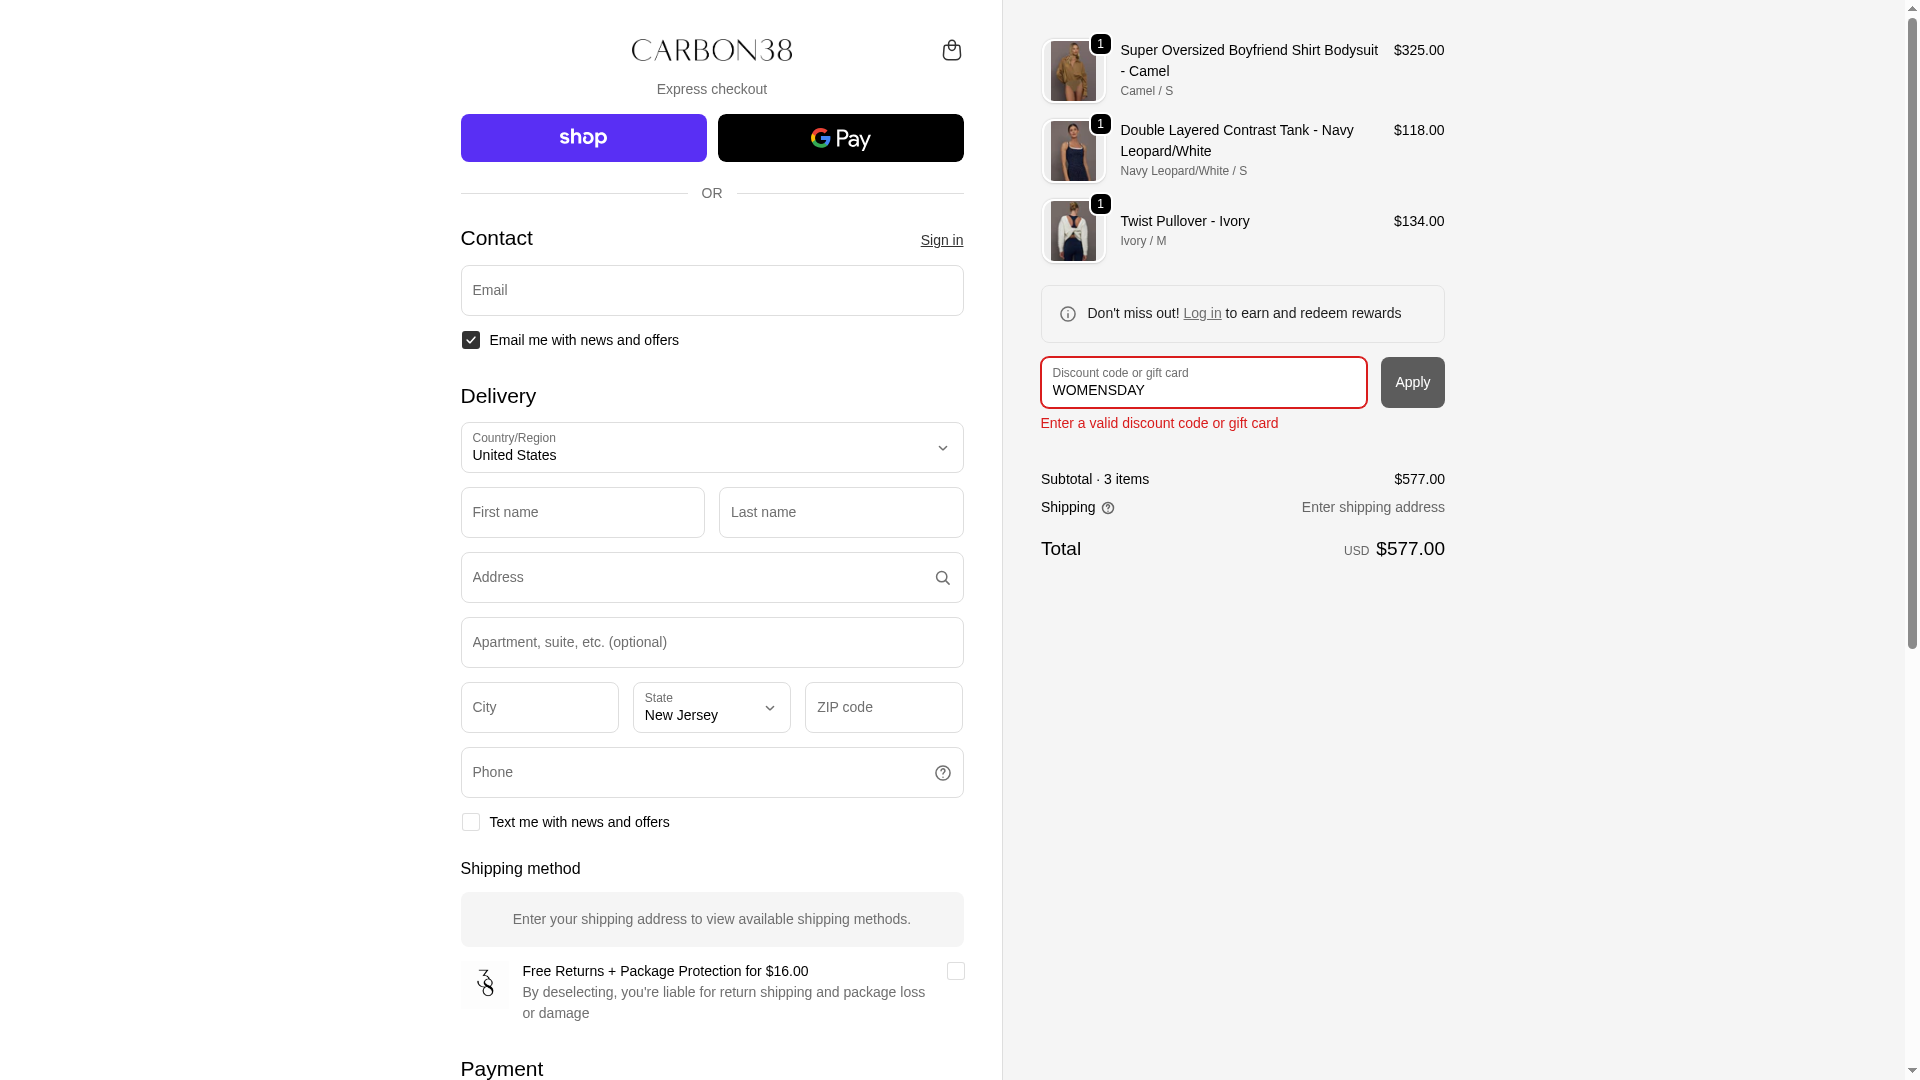The image size is (1920, 1080).
Task: Open the State dropdown showing New Jersey
Action: coord(712,707)
